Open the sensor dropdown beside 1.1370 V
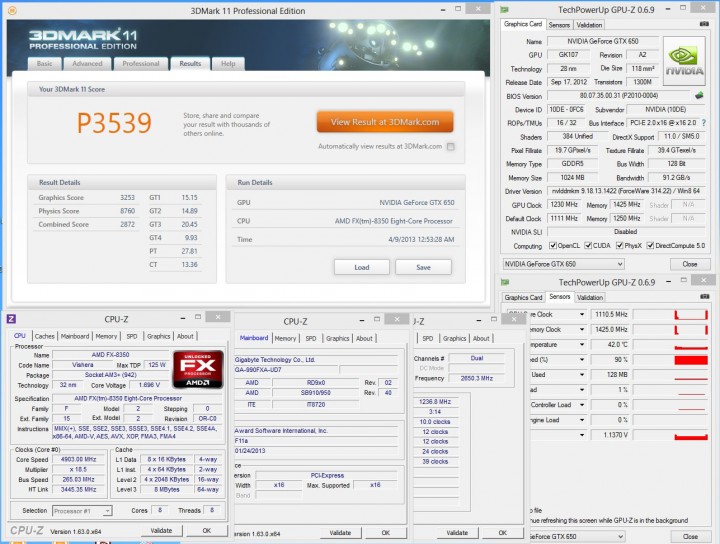 [x=582, y=435]
